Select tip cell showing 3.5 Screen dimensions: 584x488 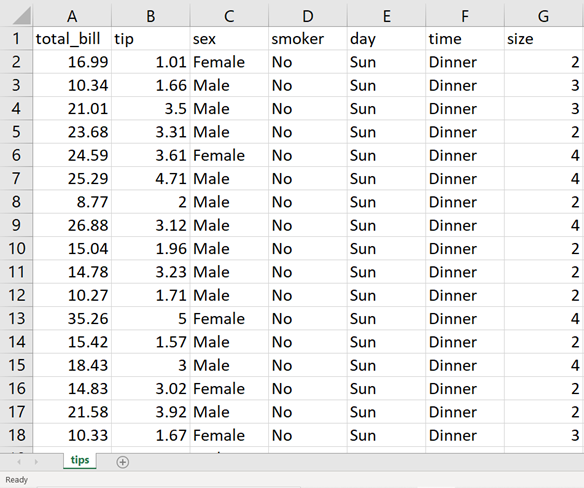tap(150, 109)
